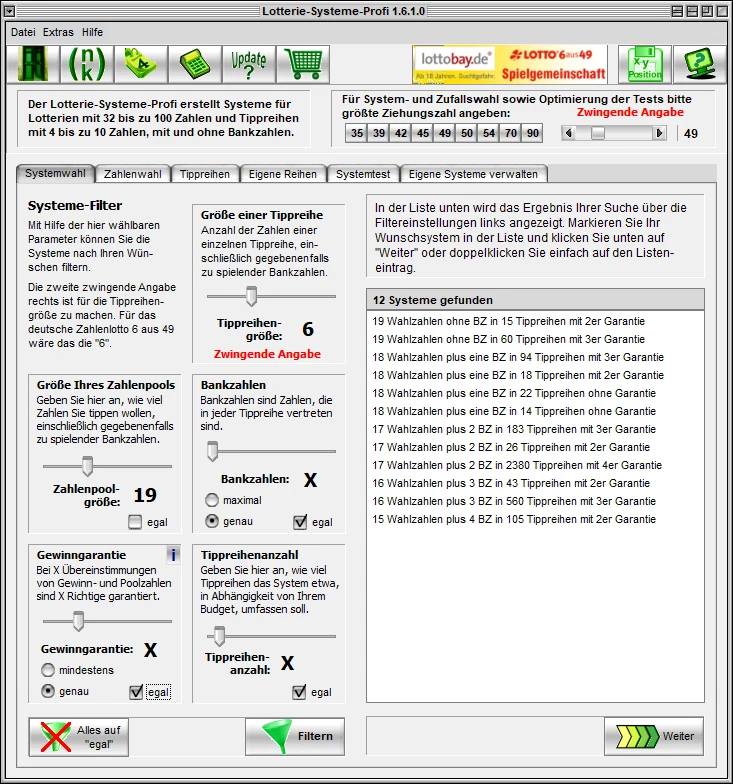The height and width of the screenshot is (784, 733).
Task: Select "16 Wahlzahlen plus 3 BZ in 560 Tippreihen" row
Action: [x=535, y=501]
